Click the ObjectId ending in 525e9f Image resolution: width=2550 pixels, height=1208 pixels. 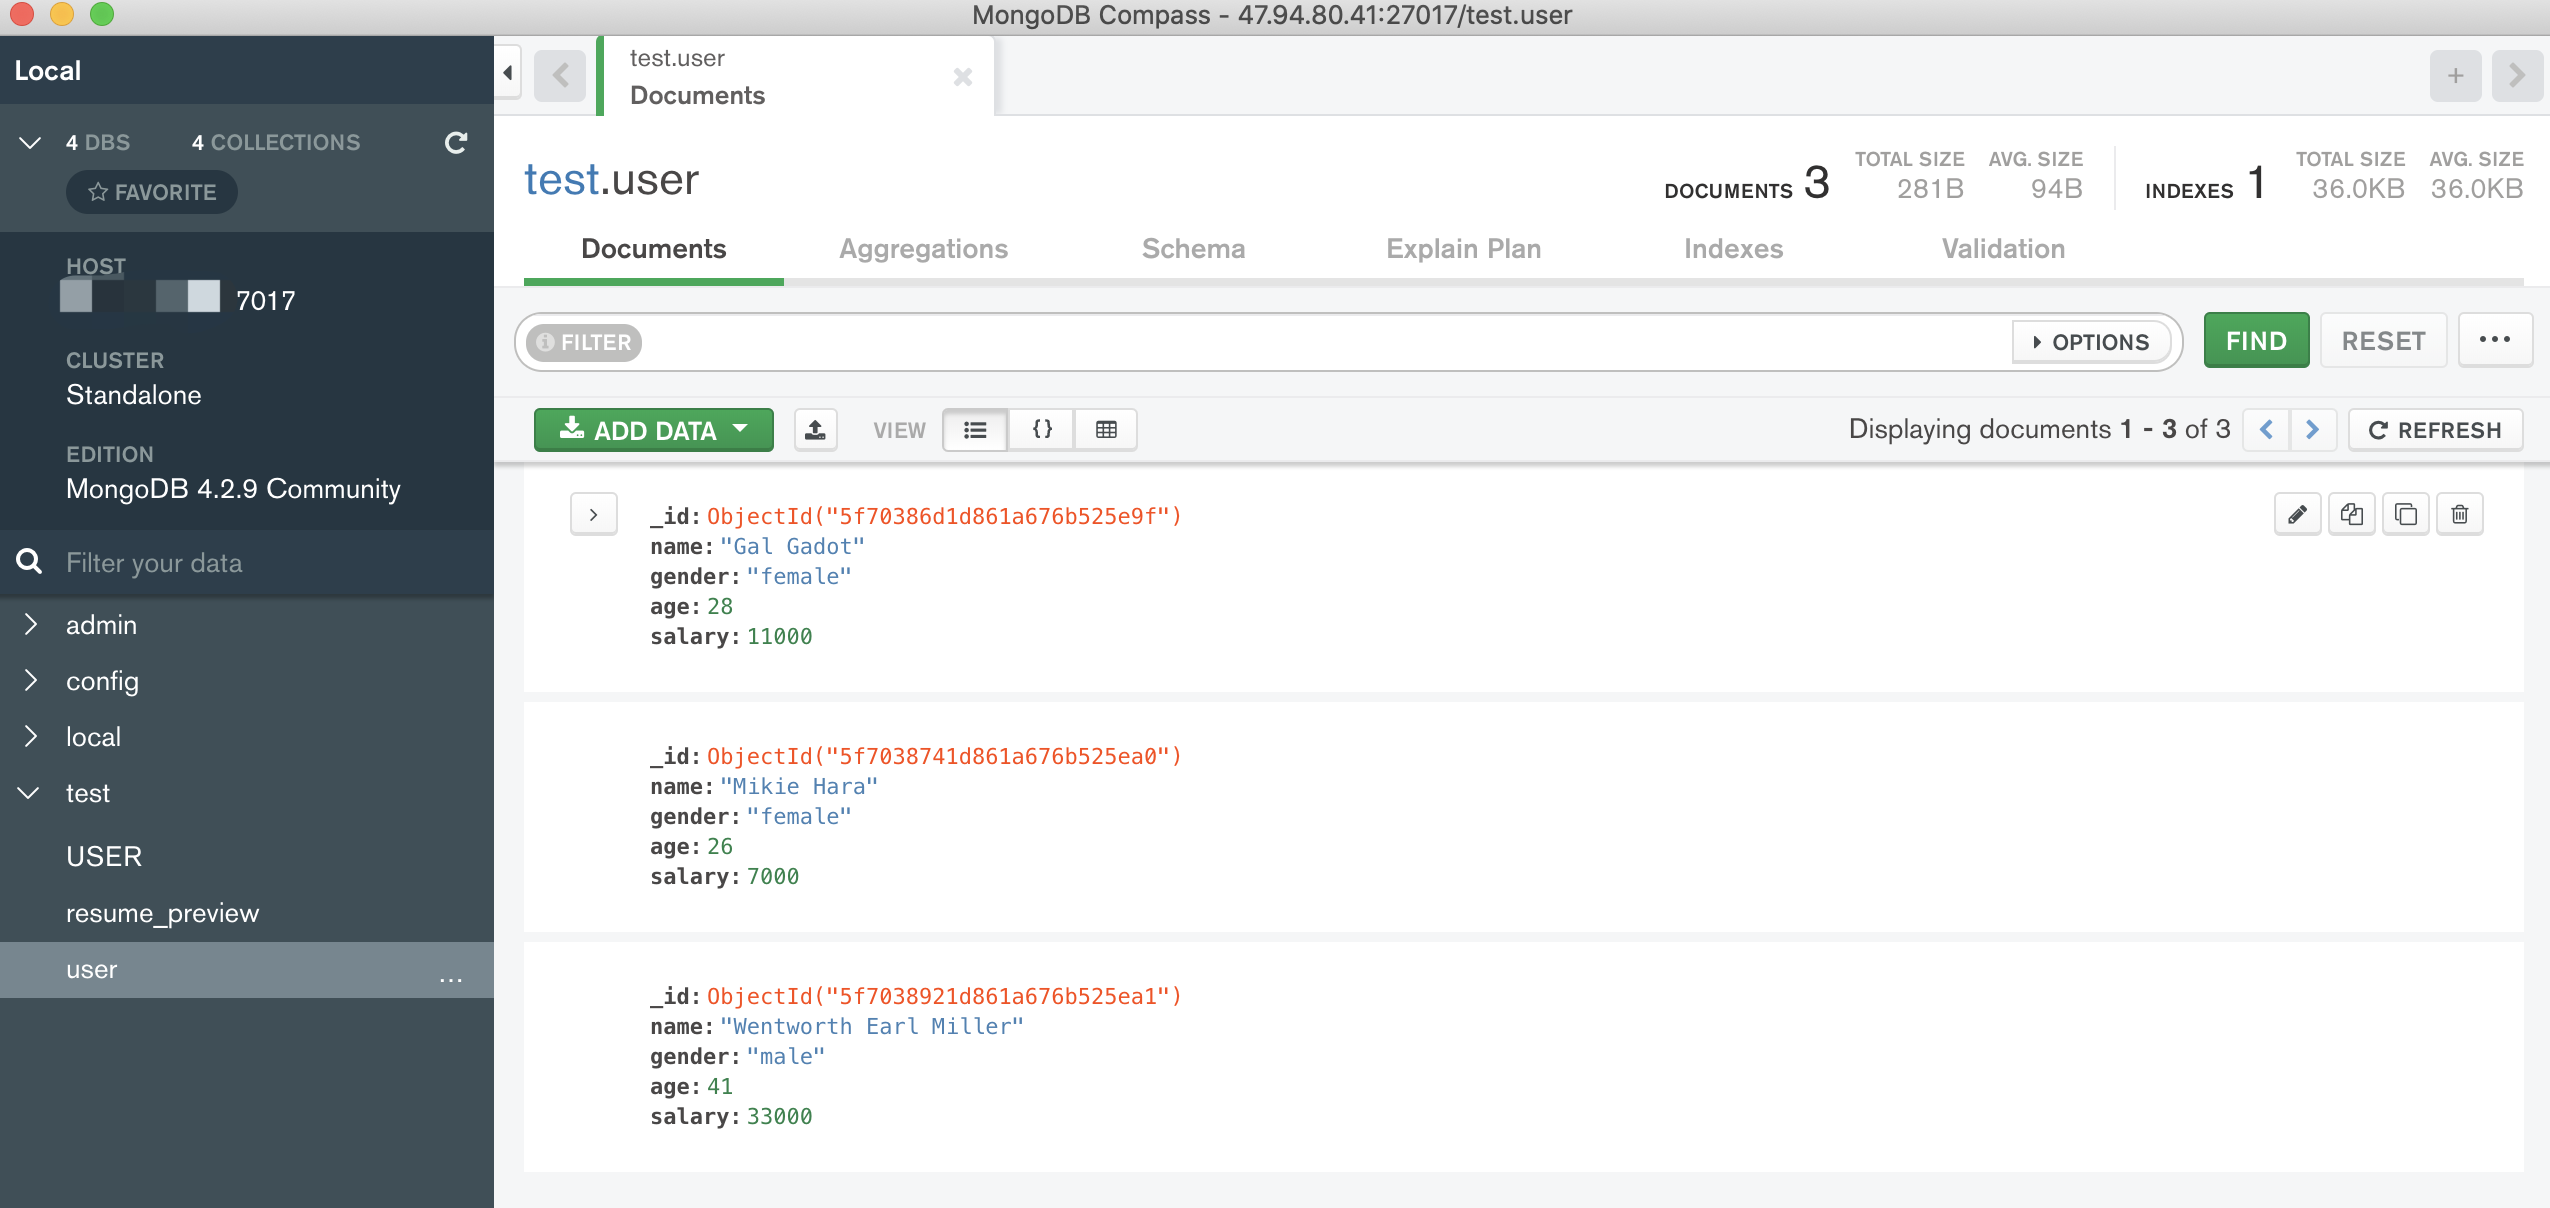944,517
